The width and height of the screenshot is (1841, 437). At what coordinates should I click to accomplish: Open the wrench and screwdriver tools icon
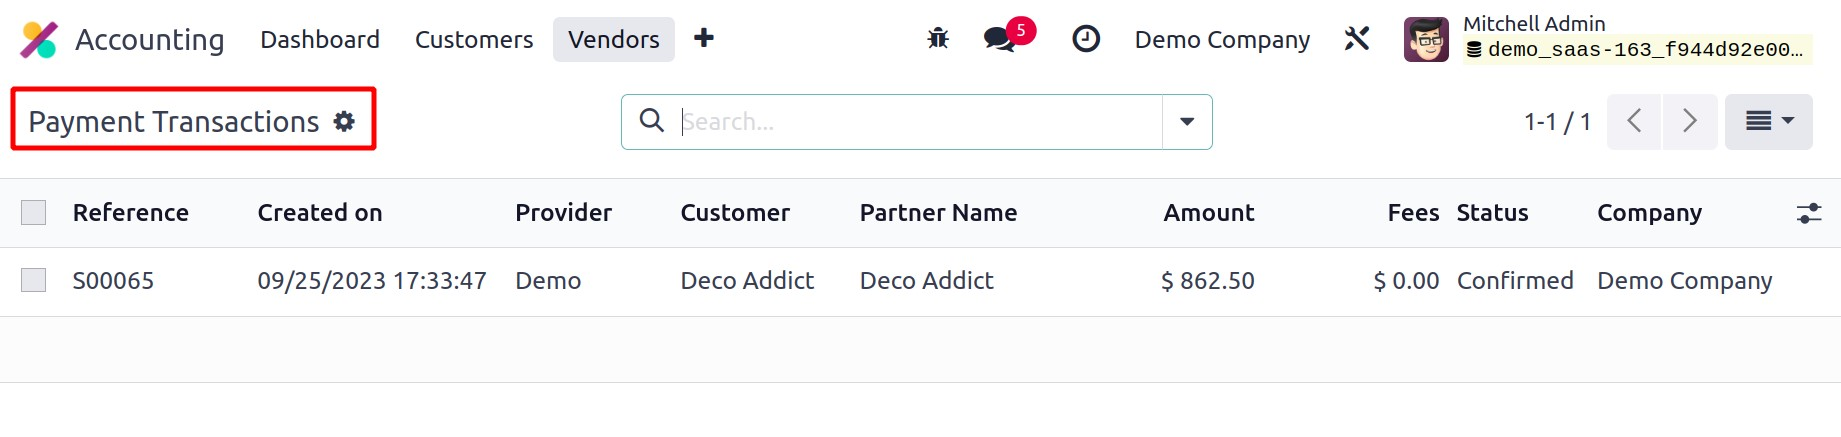coord(1357,39)
